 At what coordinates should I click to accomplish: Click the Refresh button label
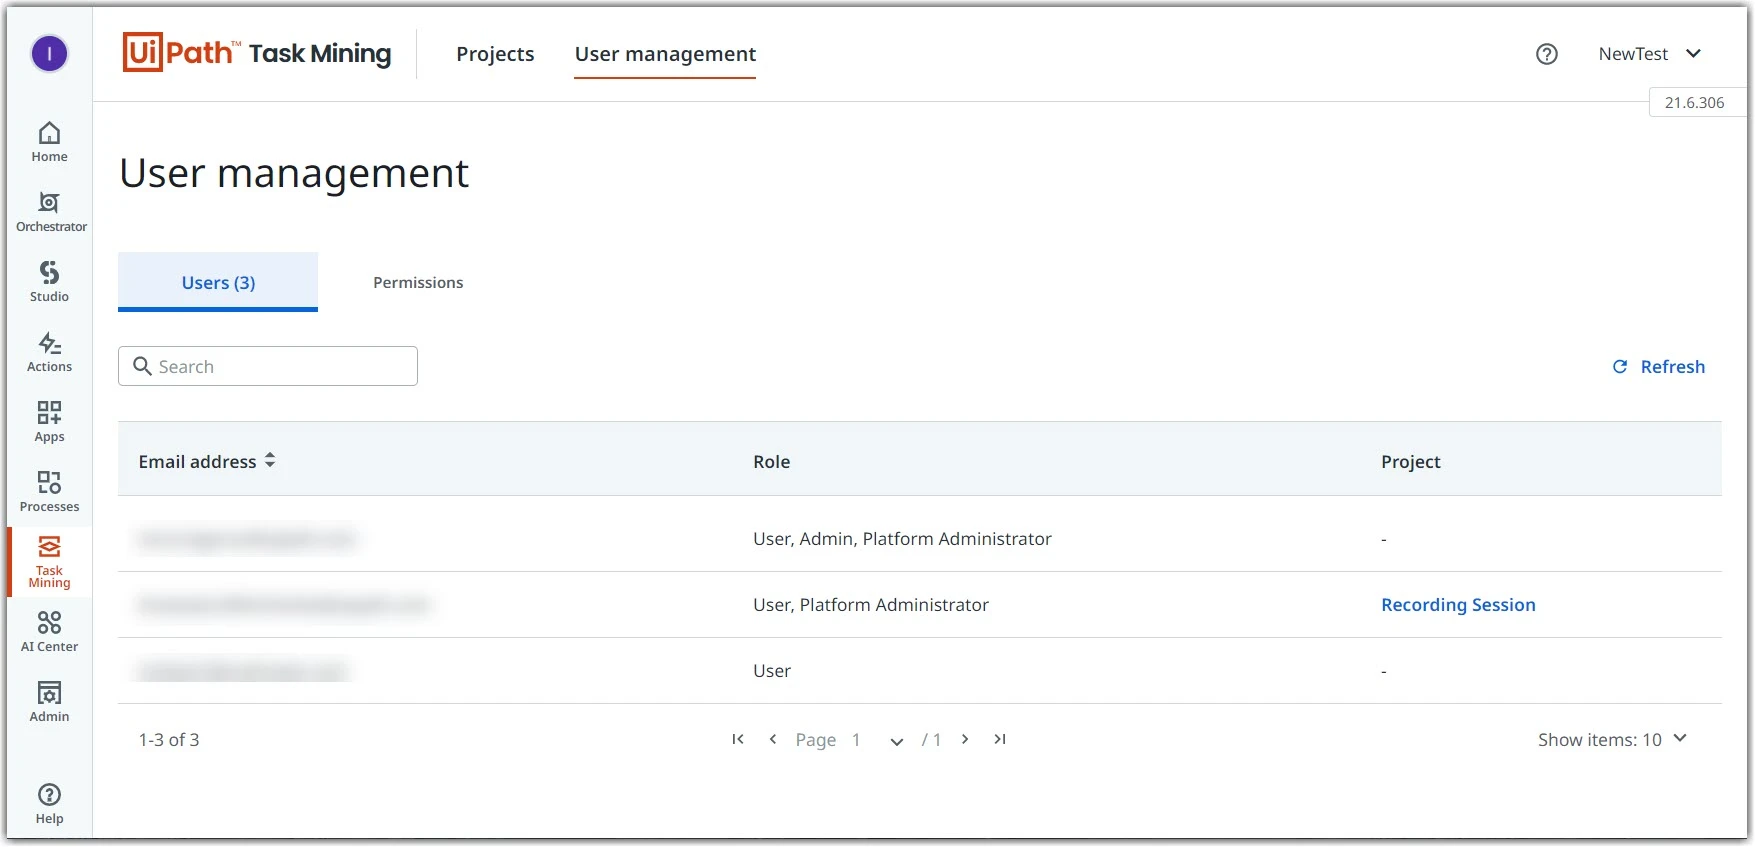tap(1672, 367)
